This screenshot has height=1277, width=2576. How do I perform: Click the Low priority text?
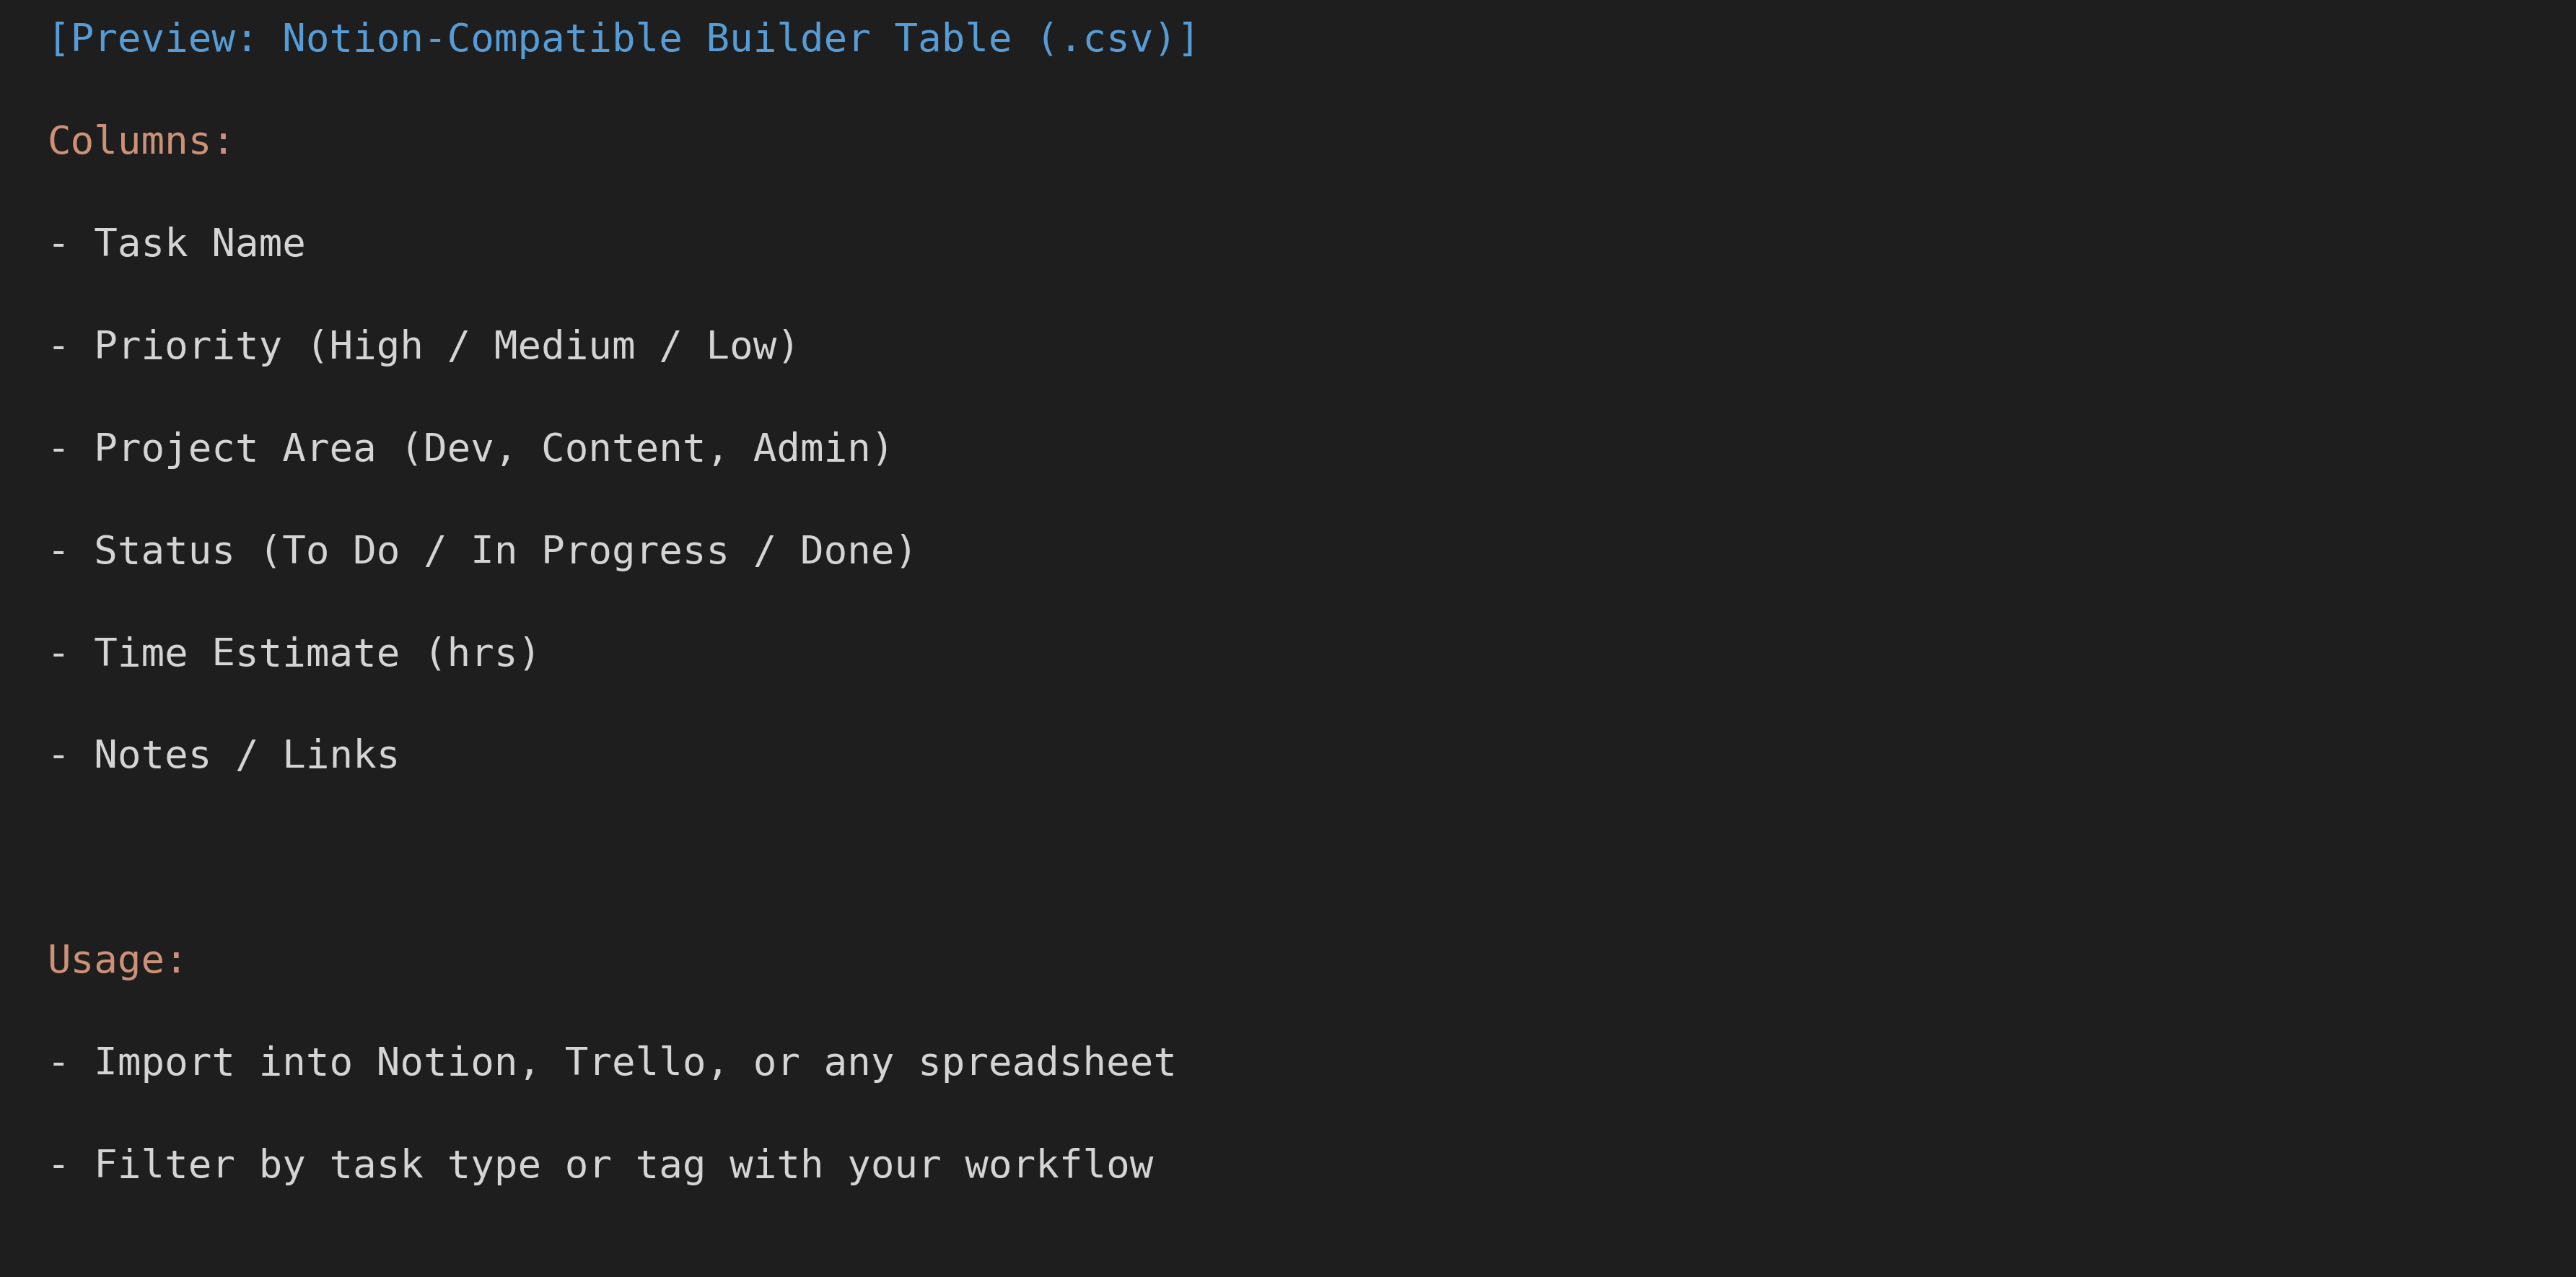pos(741,346)
